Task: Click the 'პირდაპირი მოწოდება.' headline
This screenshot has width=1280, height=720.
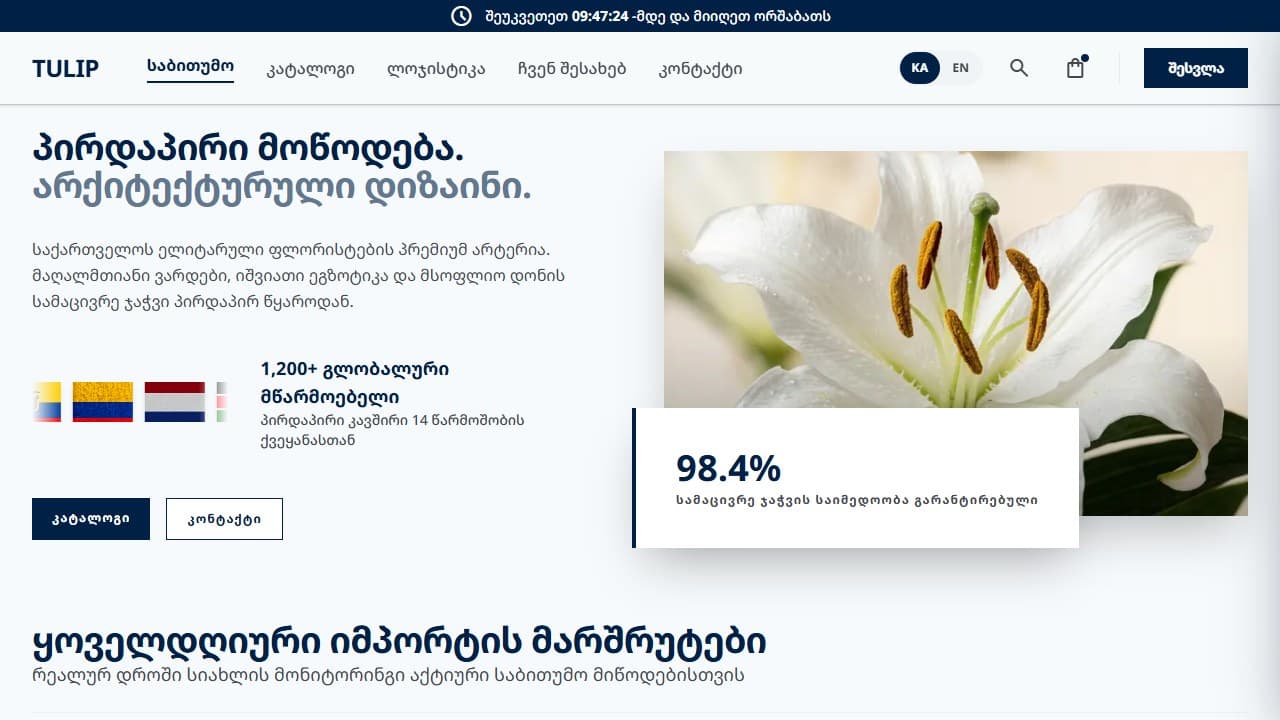Action: pos(248,149)
